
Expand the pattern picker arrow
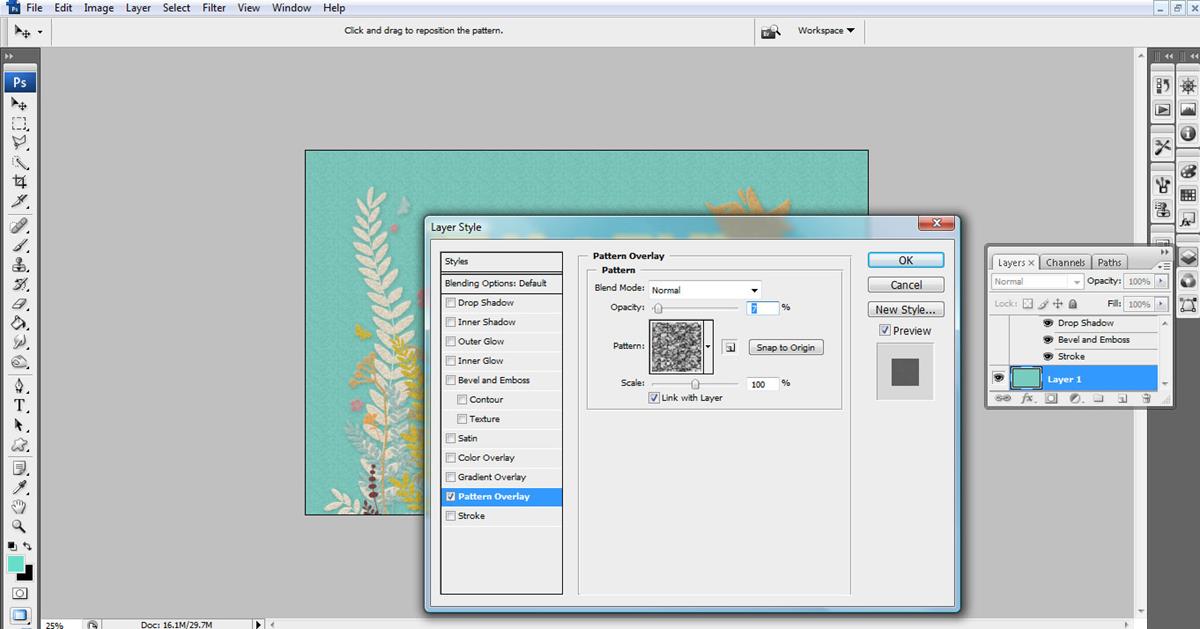coord(709,347)
